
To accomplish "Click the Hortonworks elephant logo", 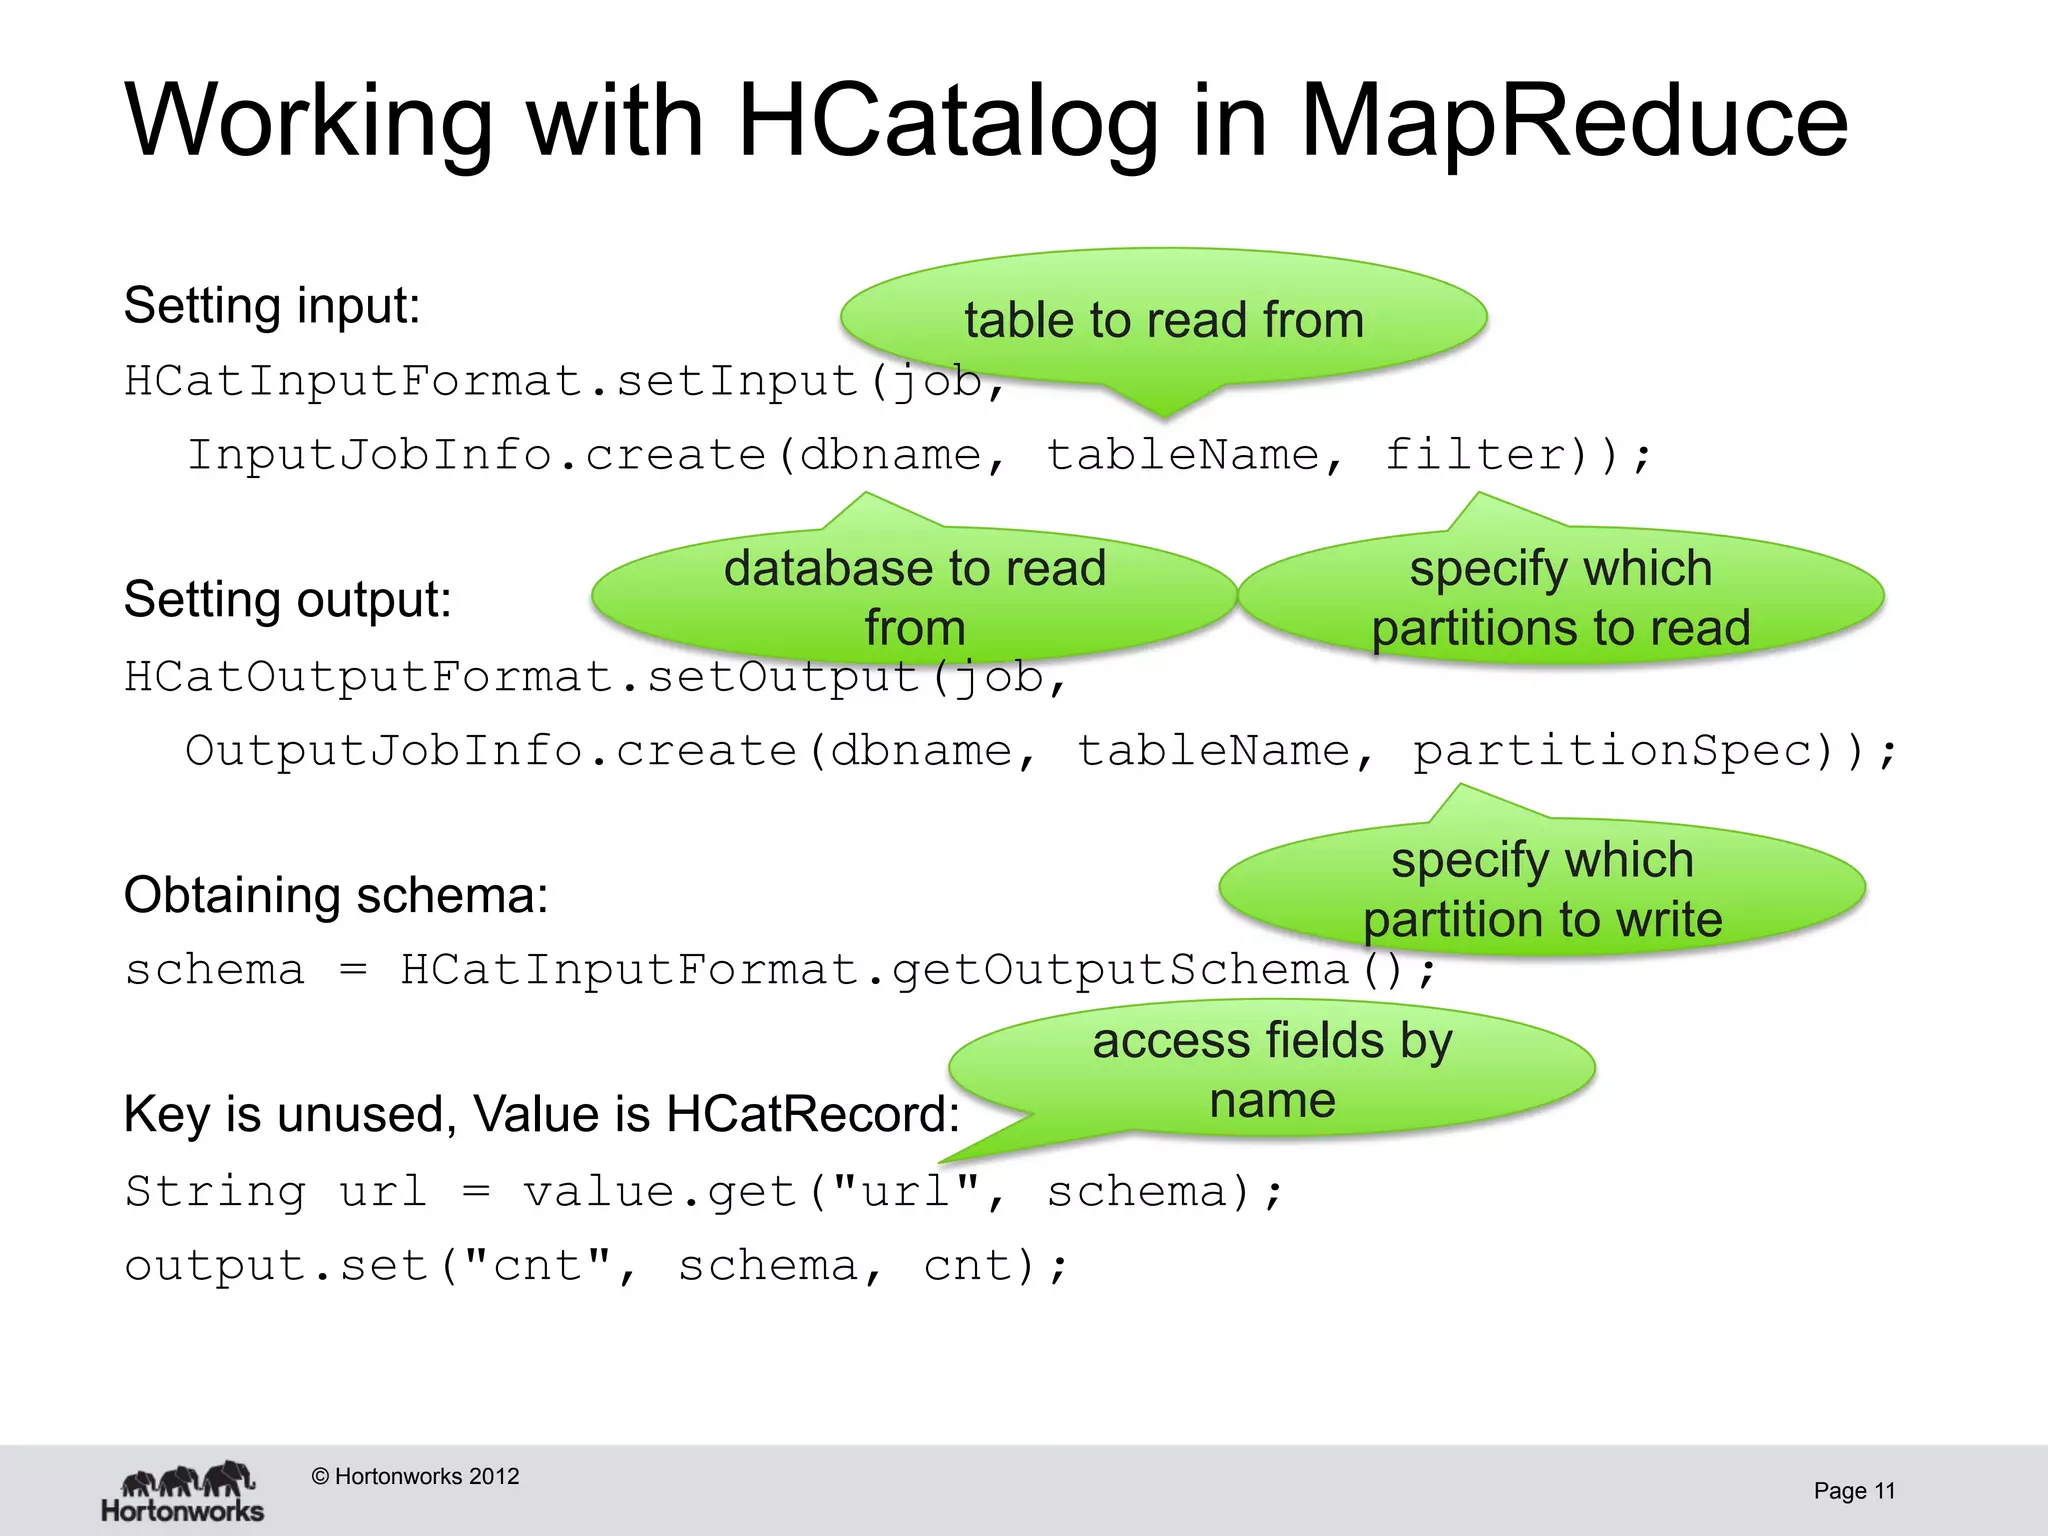I will [183, 1491].
